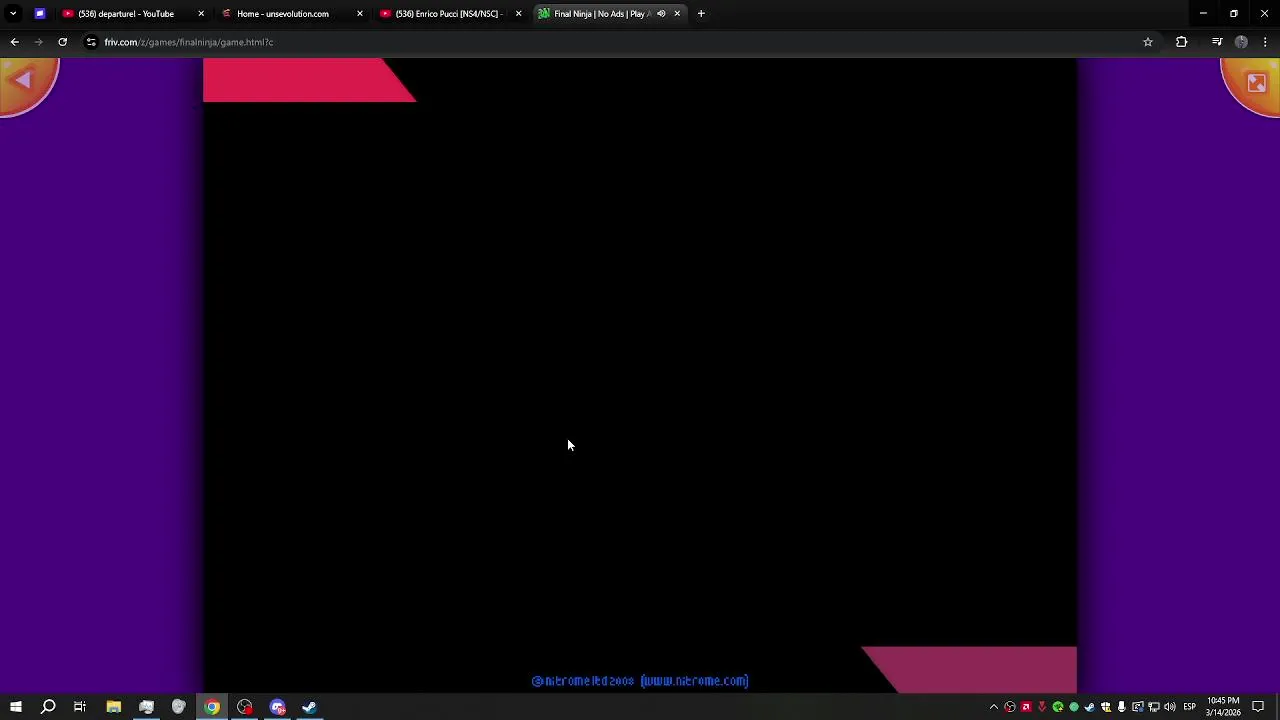Open the nitrome.com credit link in game
The height and width of the screenshot is (720, 1280).
(694, 681)
